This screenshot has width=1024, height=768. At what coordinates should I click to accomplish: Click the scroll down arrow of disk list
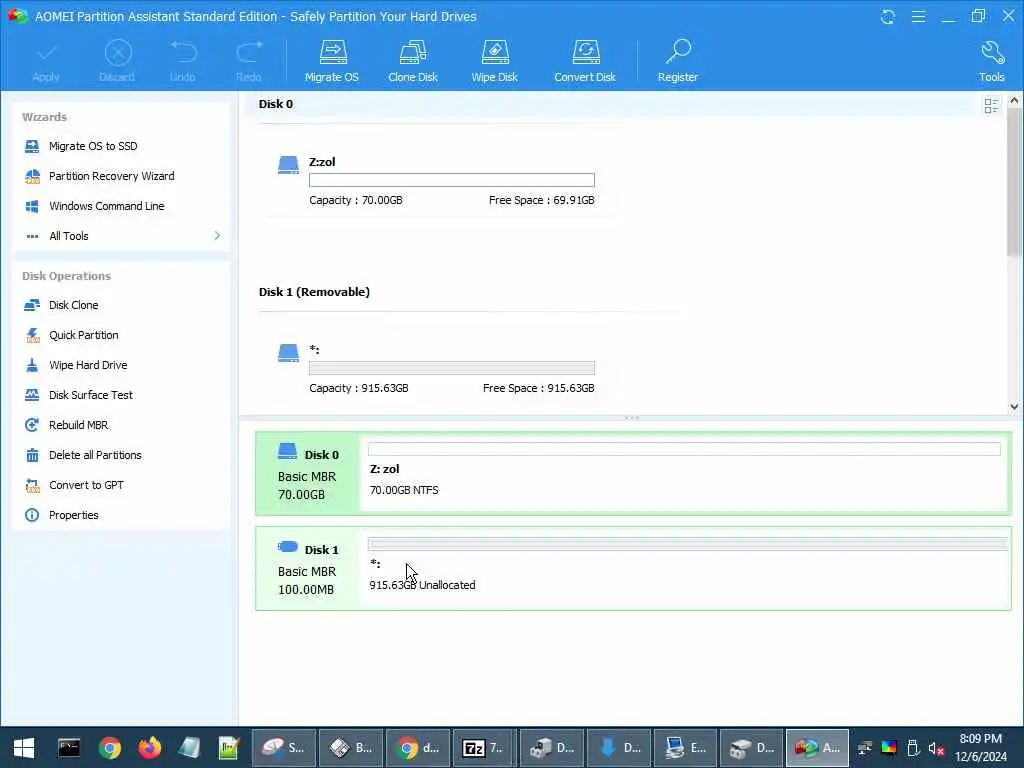coord(1014,406)
